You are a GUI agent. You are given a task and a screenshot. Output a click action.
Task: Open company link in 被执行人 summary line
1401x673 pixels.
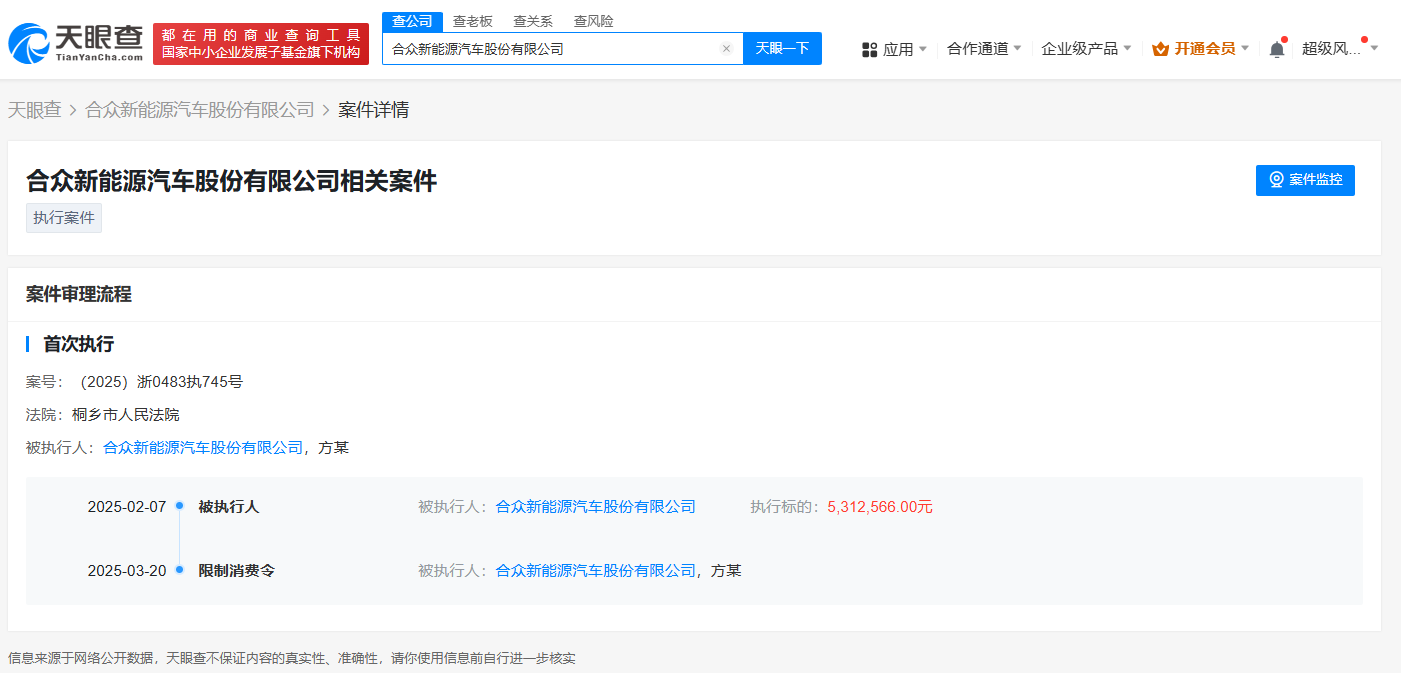coord(203,447)
